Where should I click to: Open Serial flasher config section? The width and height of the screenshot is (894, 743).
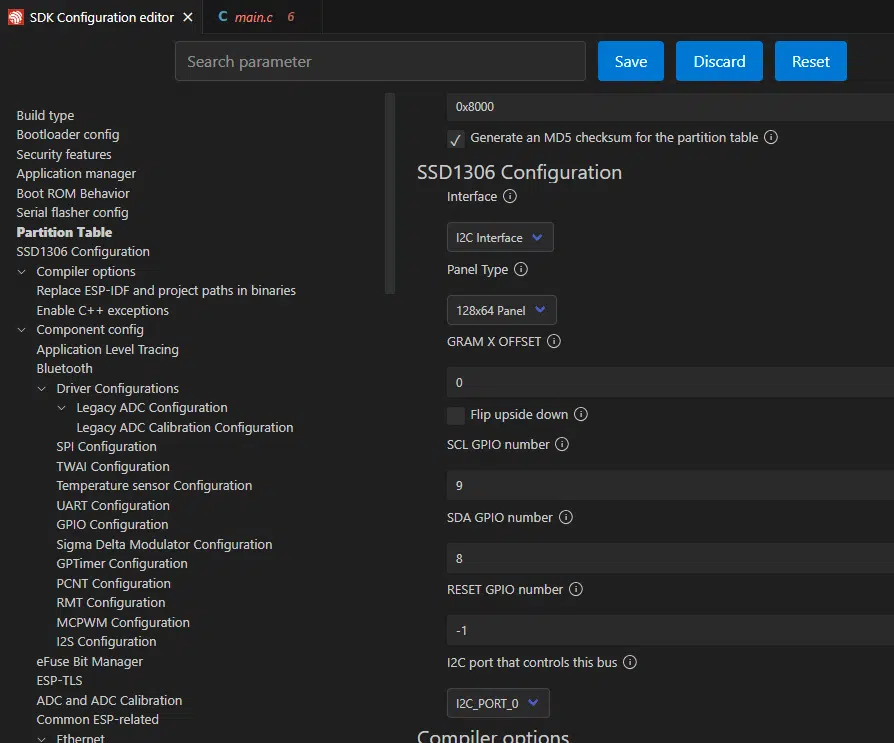pyautogui.click(x=72, y=213)
